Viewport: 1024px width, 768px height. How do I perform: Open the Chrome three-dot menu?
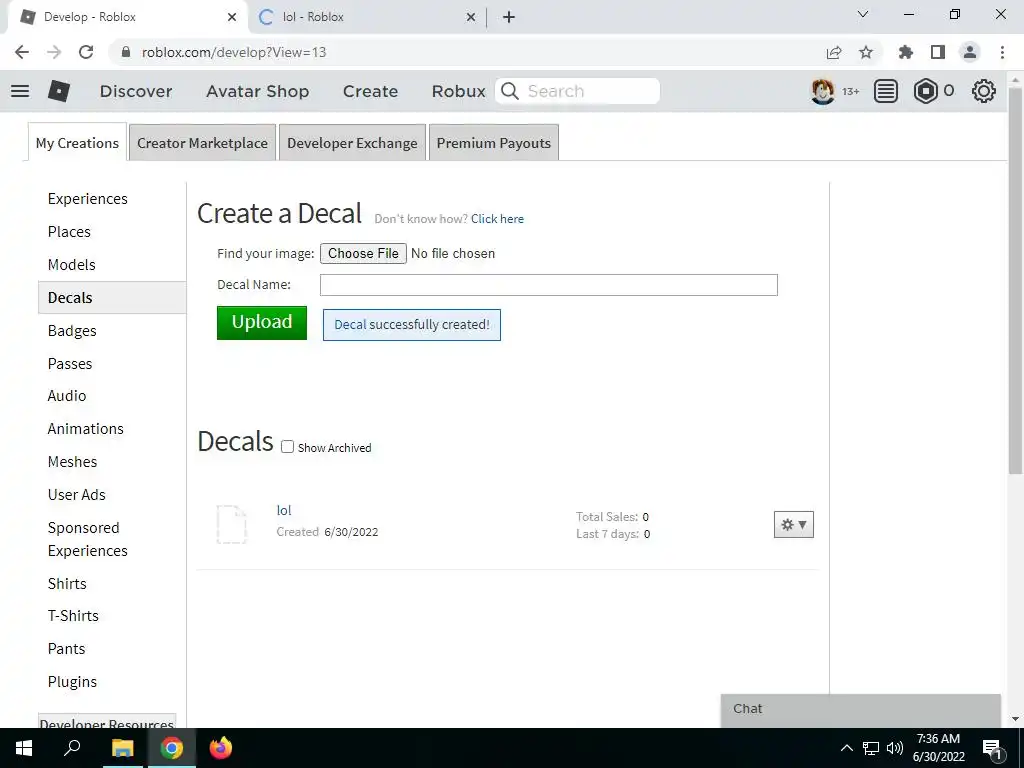[1002, 52]
